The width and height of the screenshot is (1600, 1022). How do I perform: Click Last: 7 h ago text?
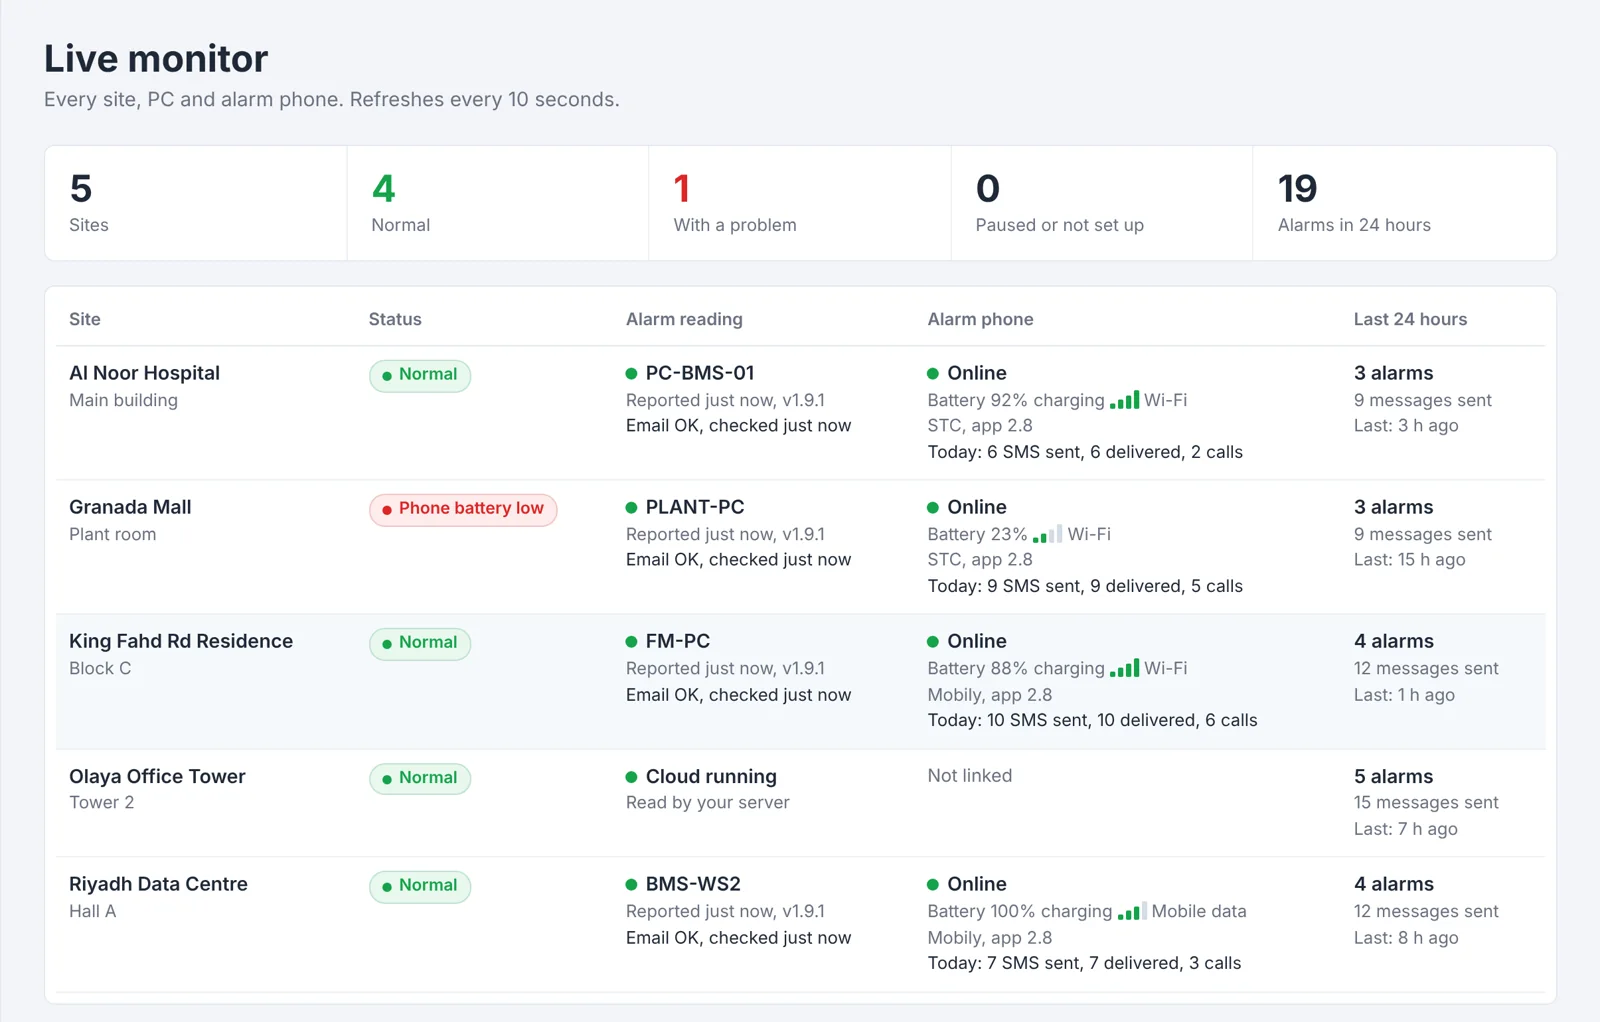(x=1405, y=828)
